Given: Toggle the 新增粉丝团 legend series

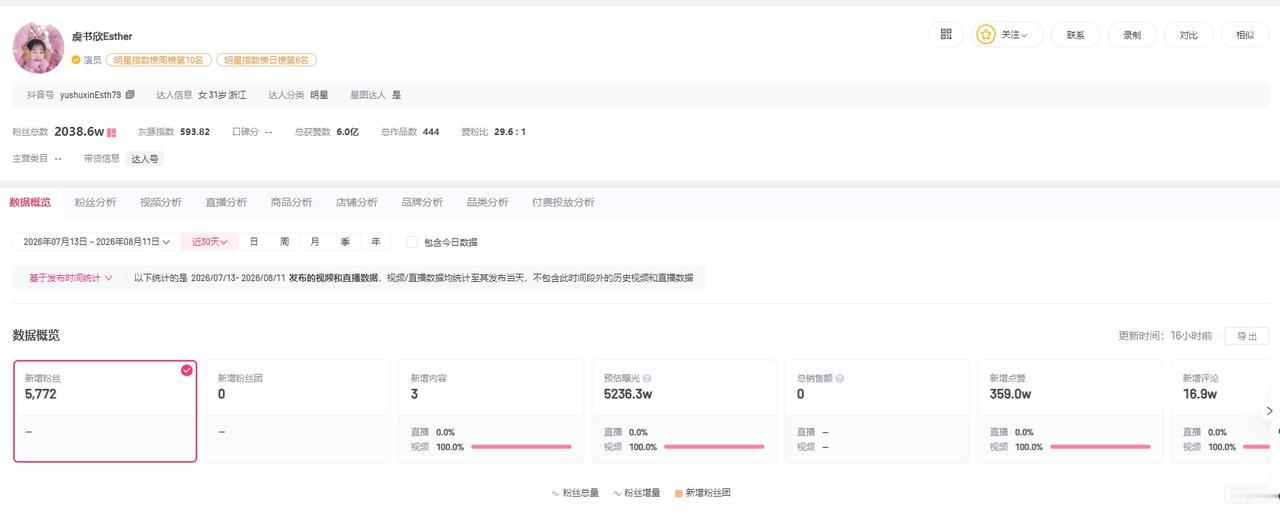Looking at the screenshot, I should point(703,493).
